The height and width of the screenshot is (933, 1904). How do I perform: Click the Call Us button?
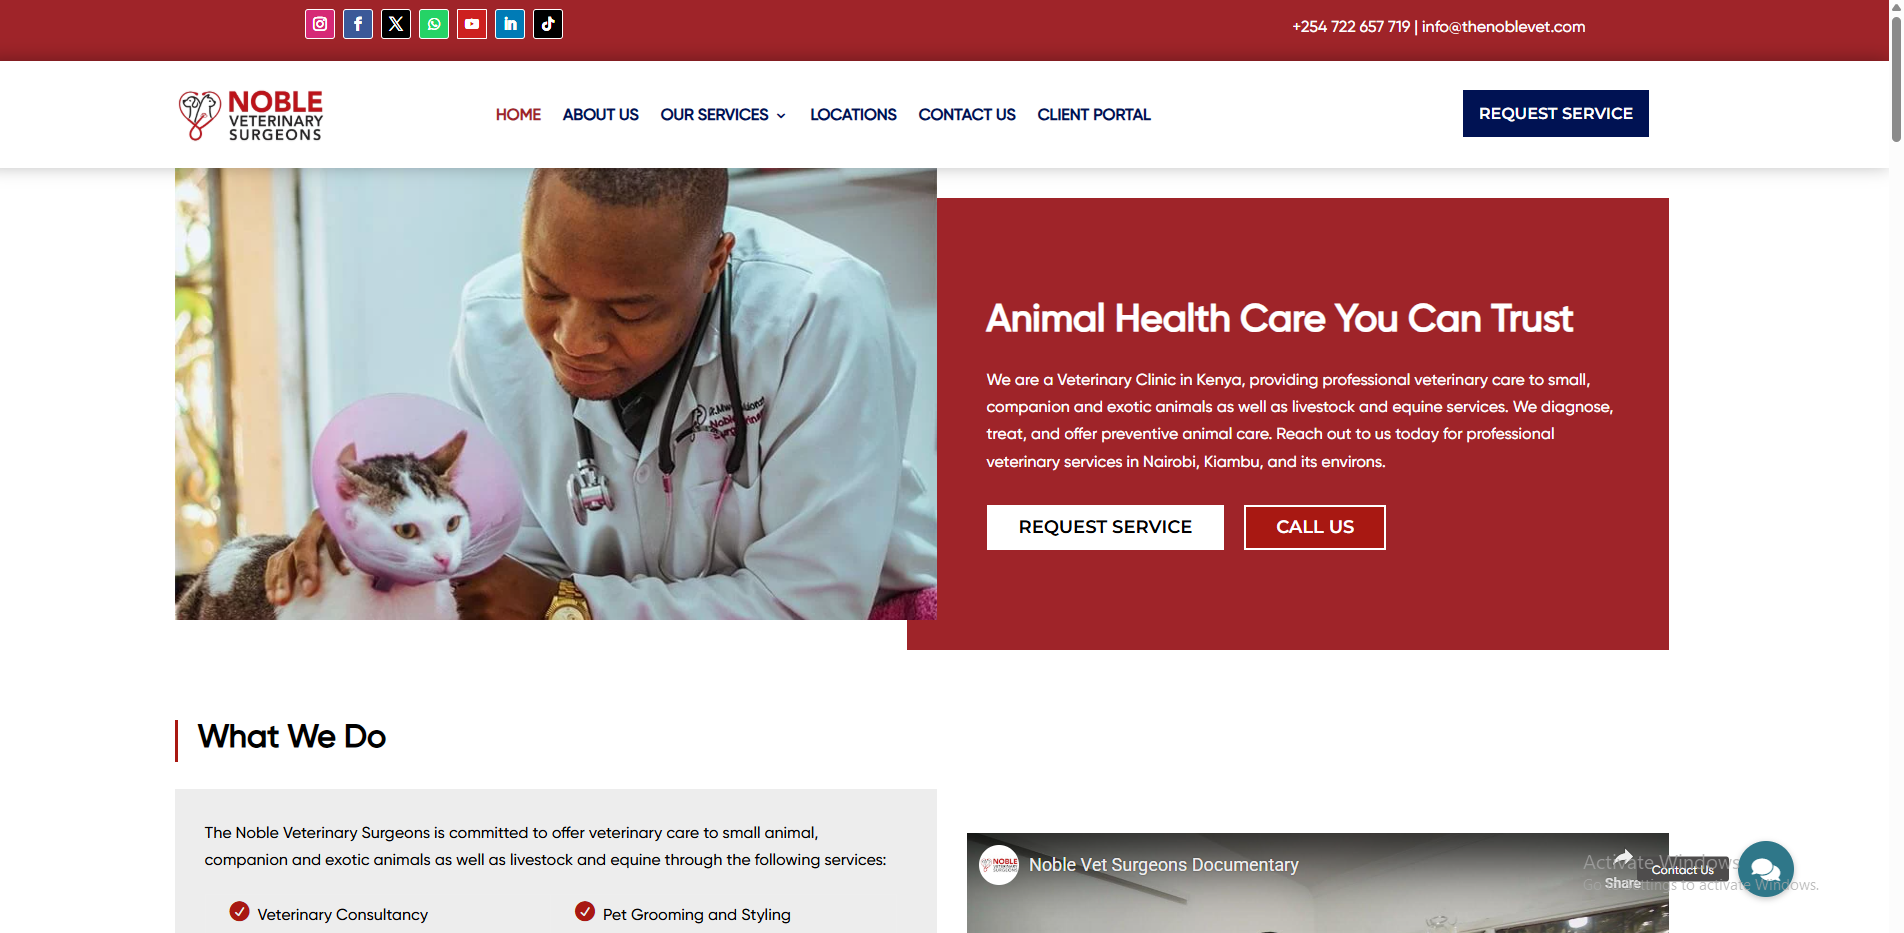(x=1315, y=527)
